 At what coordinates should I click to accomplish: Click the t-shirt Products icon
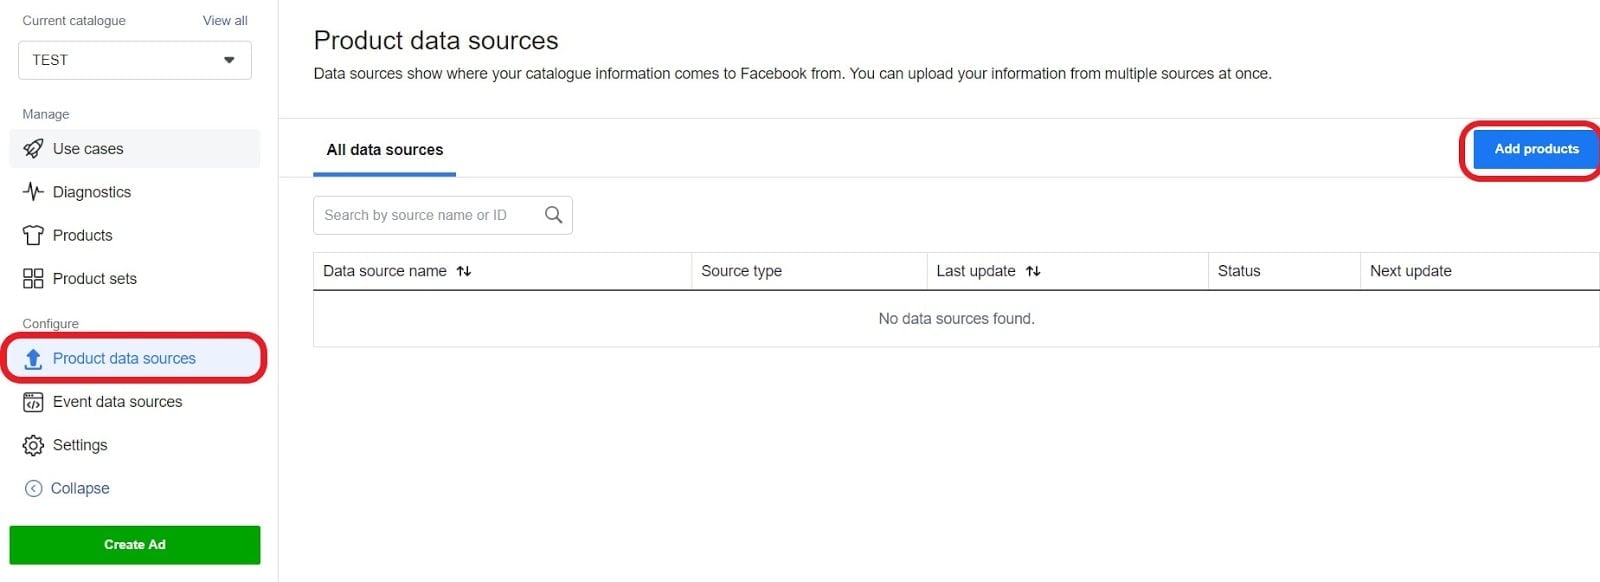click(33, 235)
